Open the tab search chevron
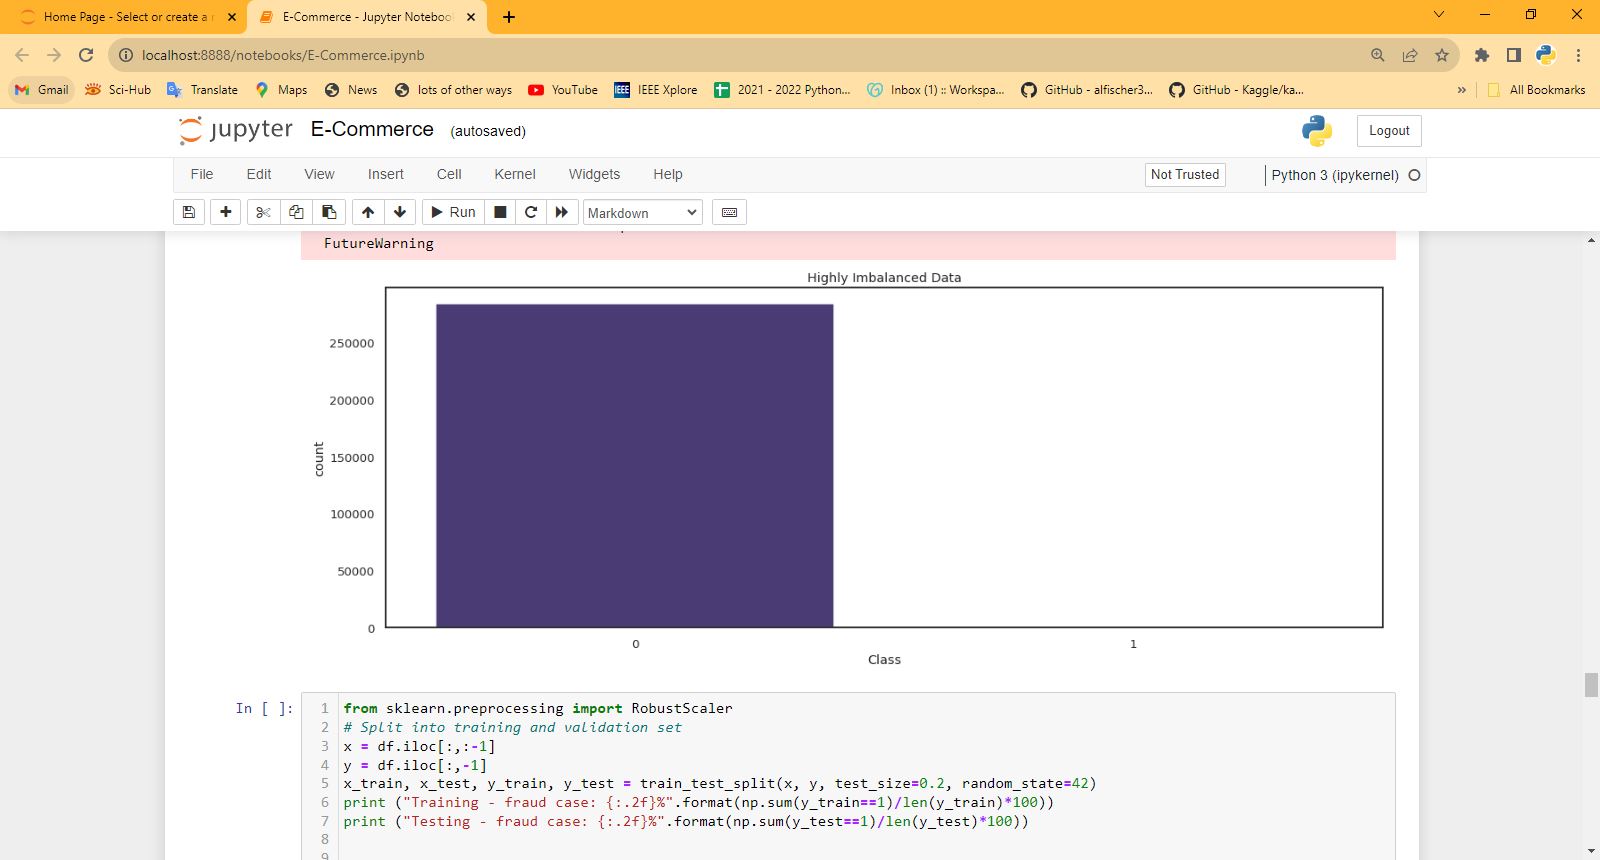This screenshot has width=1600, height=860. coord(1439,14)
